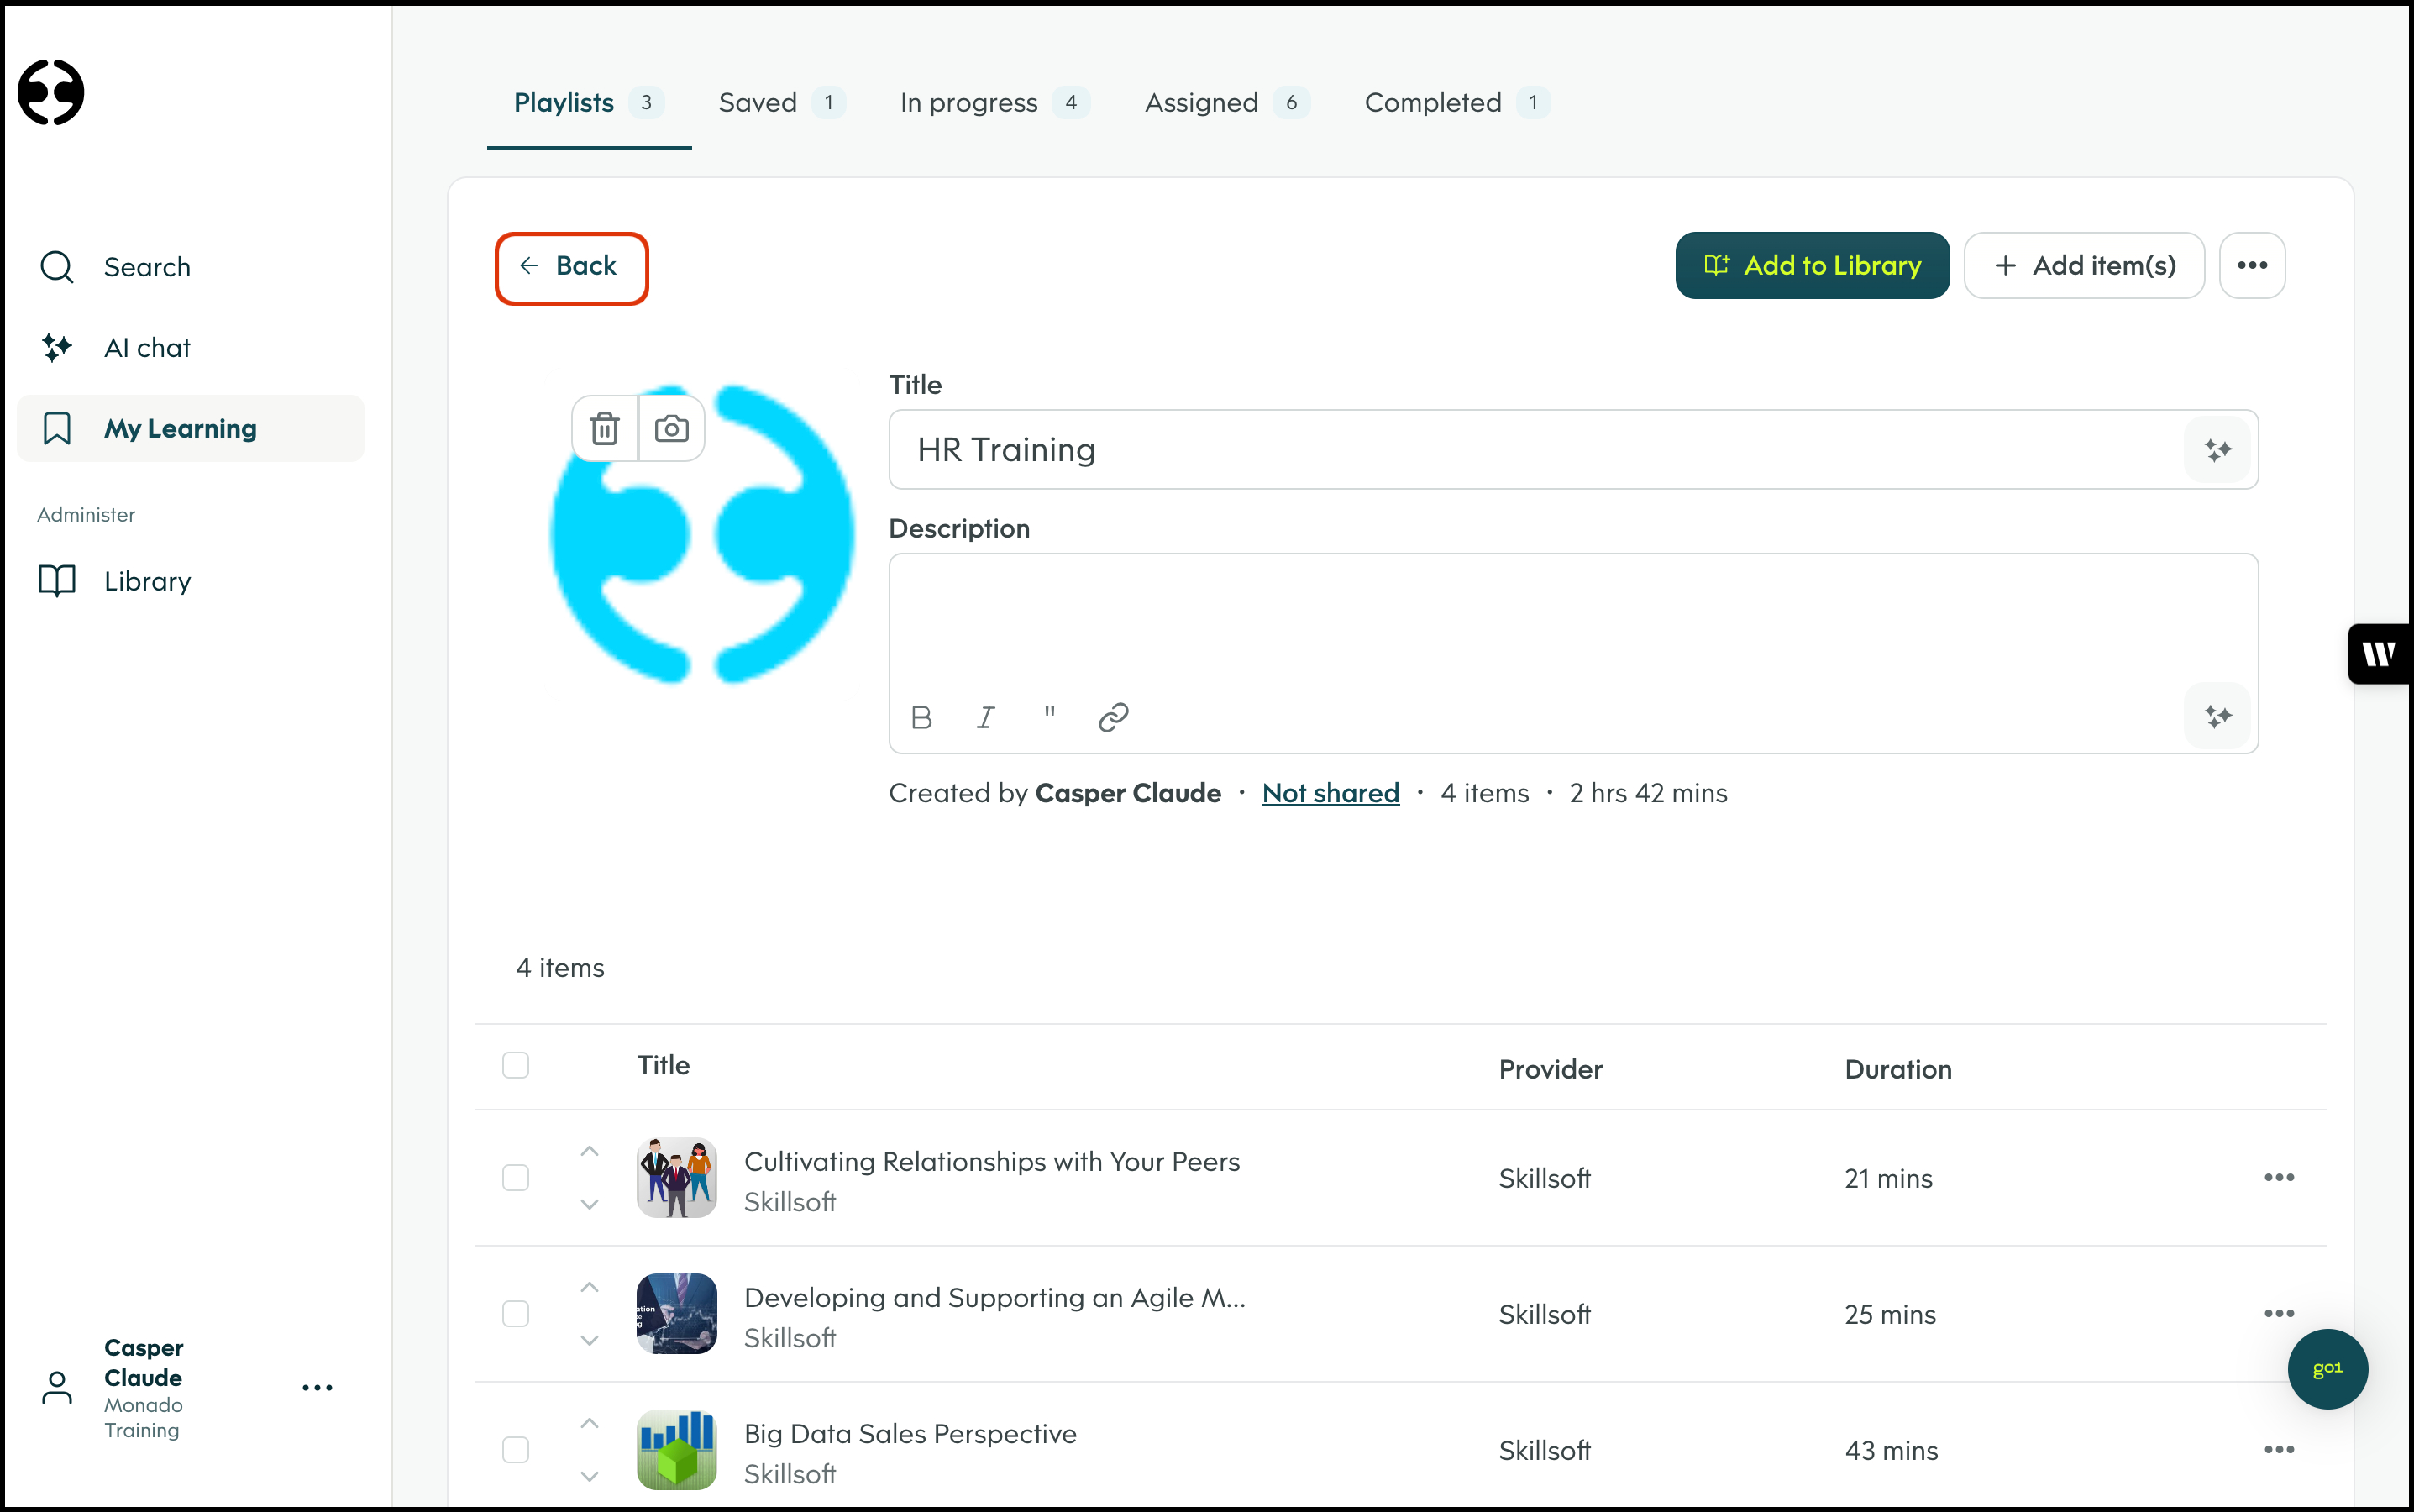Image resolution: width=2414 pixels, height=1512 pixels.
Task: Select the Developing and Supporting an Agile checkbox
Action: [x=515, y=1314]
